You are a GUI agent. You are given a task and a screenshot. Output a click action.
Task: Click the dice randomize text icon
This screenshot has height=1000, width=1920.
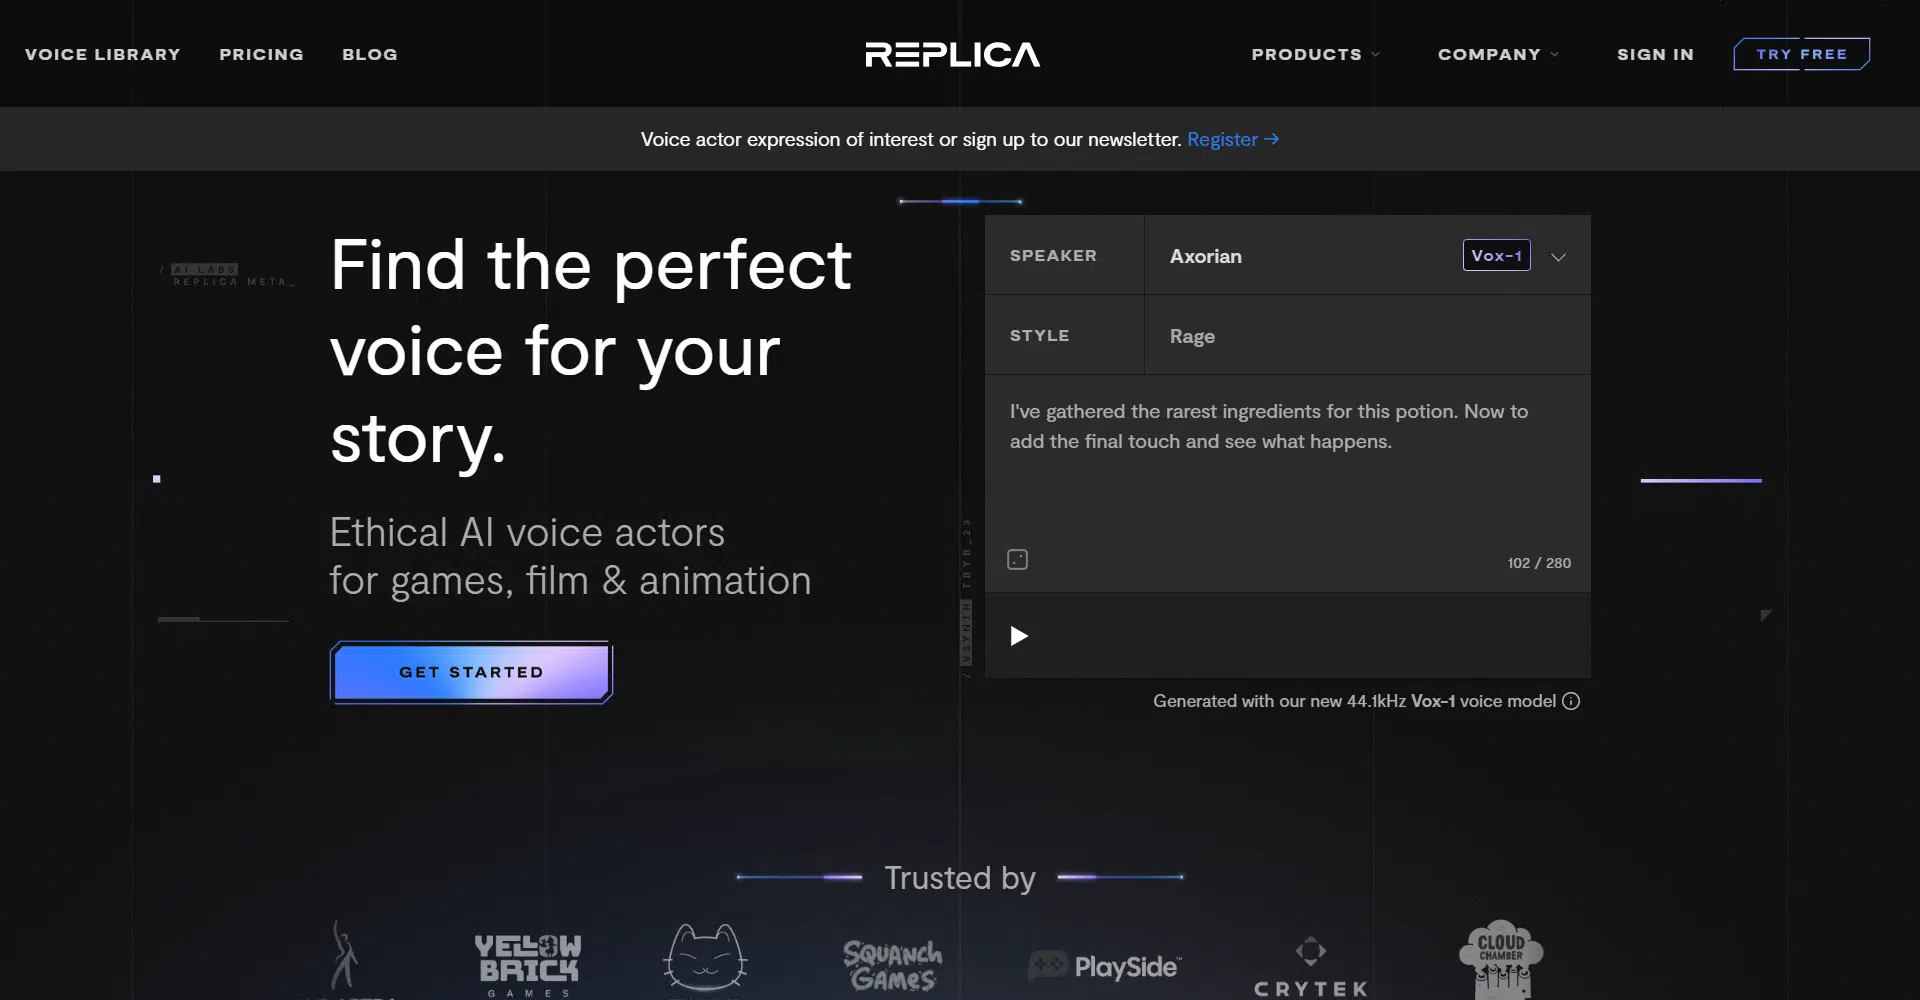[1017, 560]
